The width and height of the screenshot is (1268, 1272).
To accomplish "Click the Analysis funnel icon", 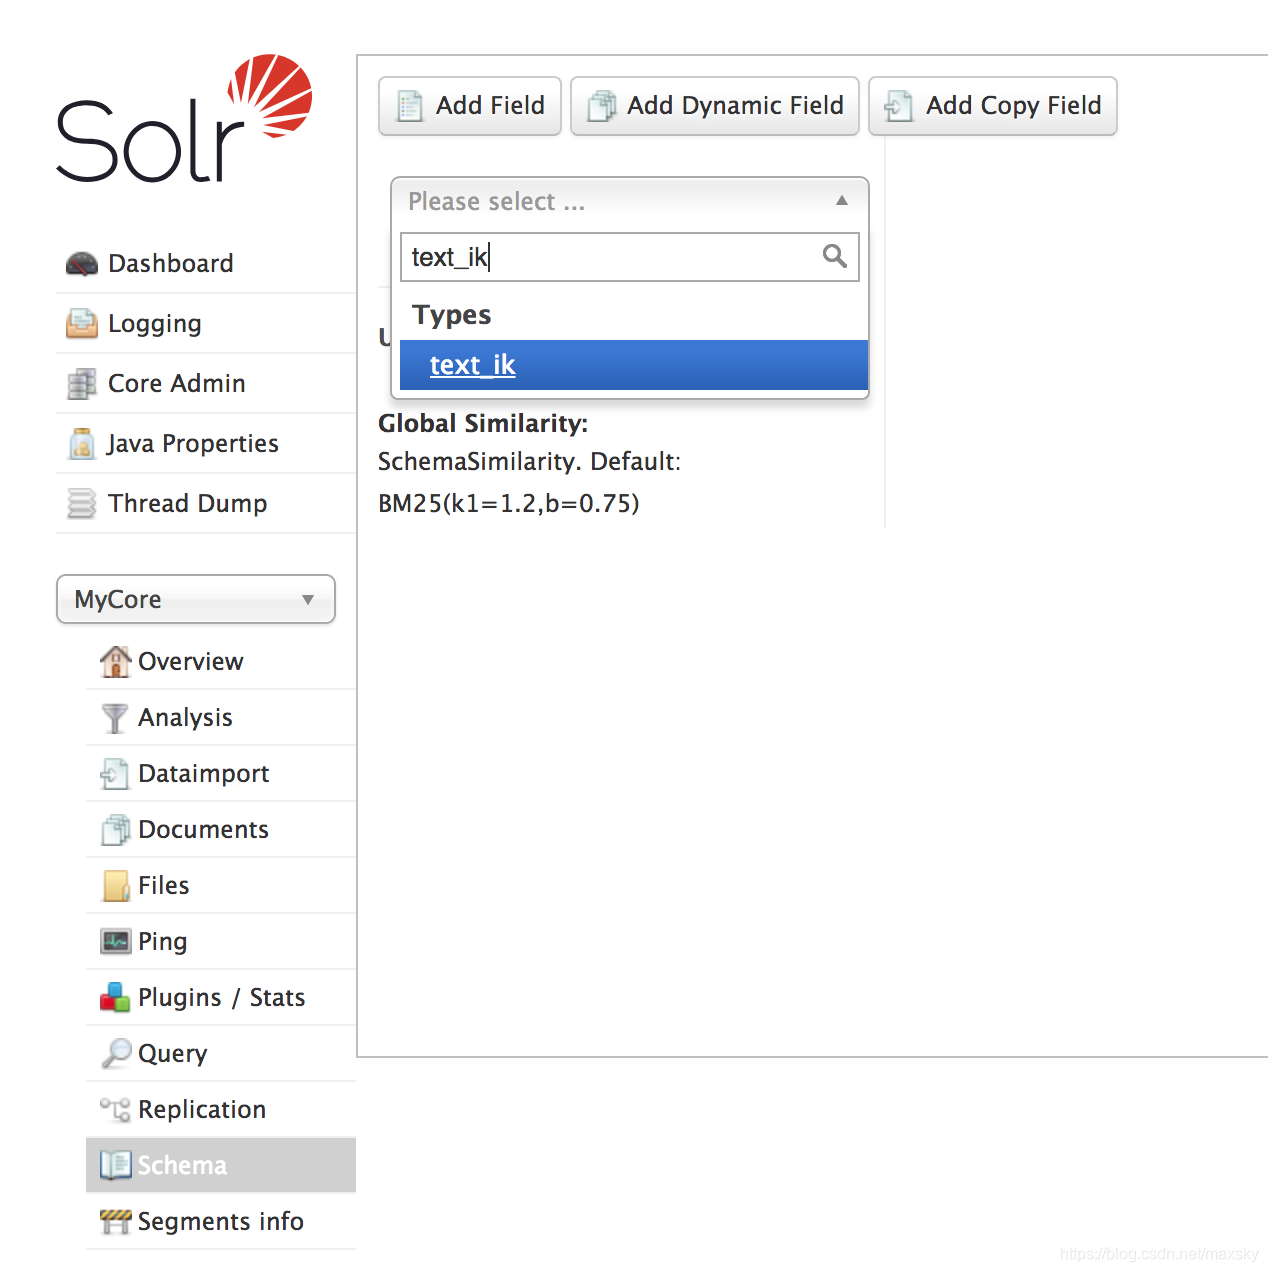I will tap(115, 718).
